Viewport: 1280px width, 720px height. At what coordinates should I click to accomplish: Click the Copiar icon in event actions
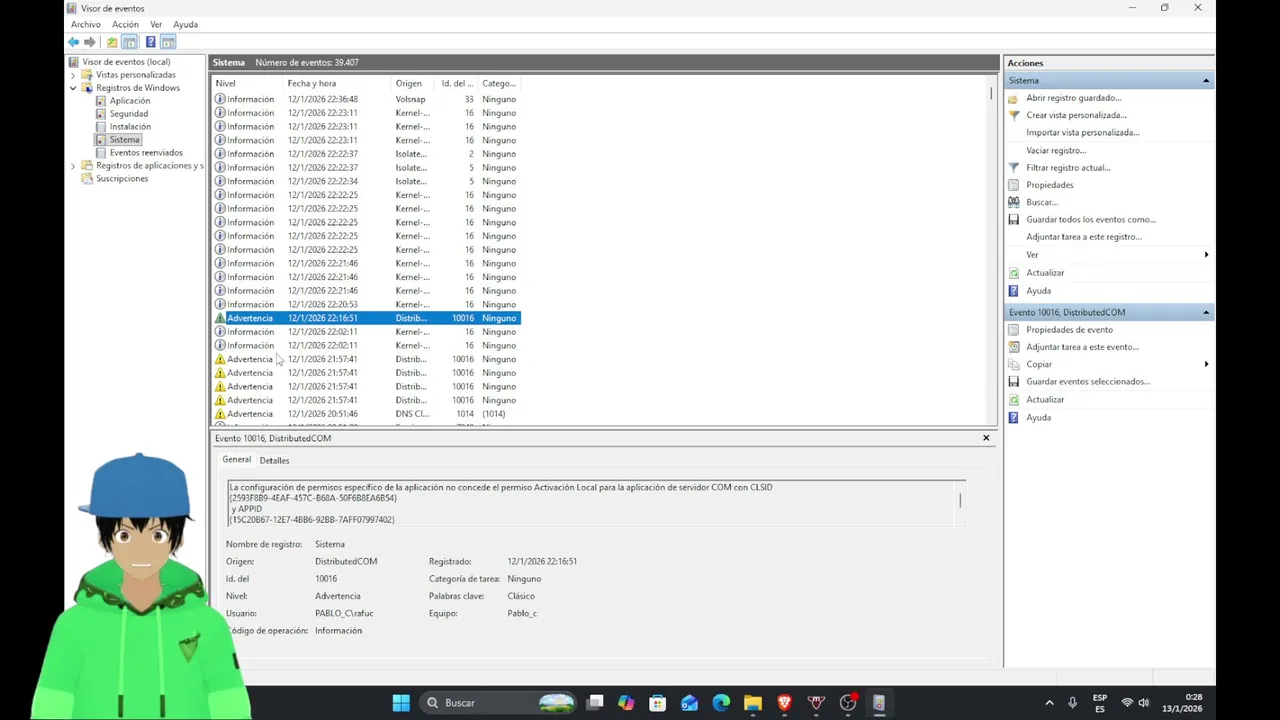tap(1013, 364)
